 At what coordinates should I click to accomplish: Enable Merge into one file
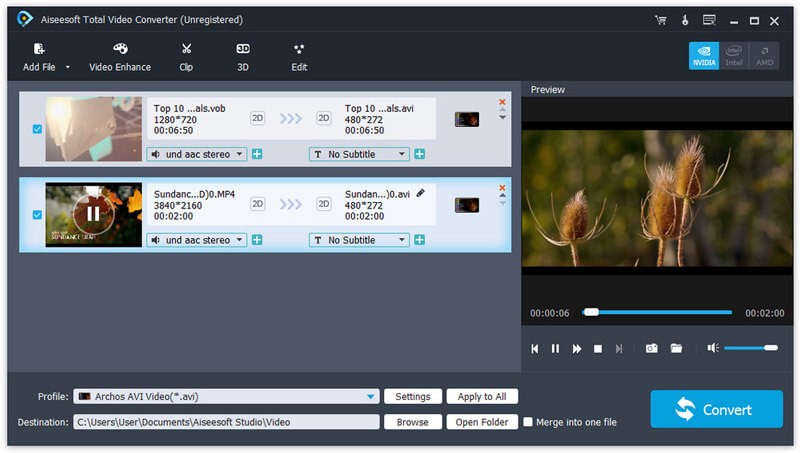[529, 422]
